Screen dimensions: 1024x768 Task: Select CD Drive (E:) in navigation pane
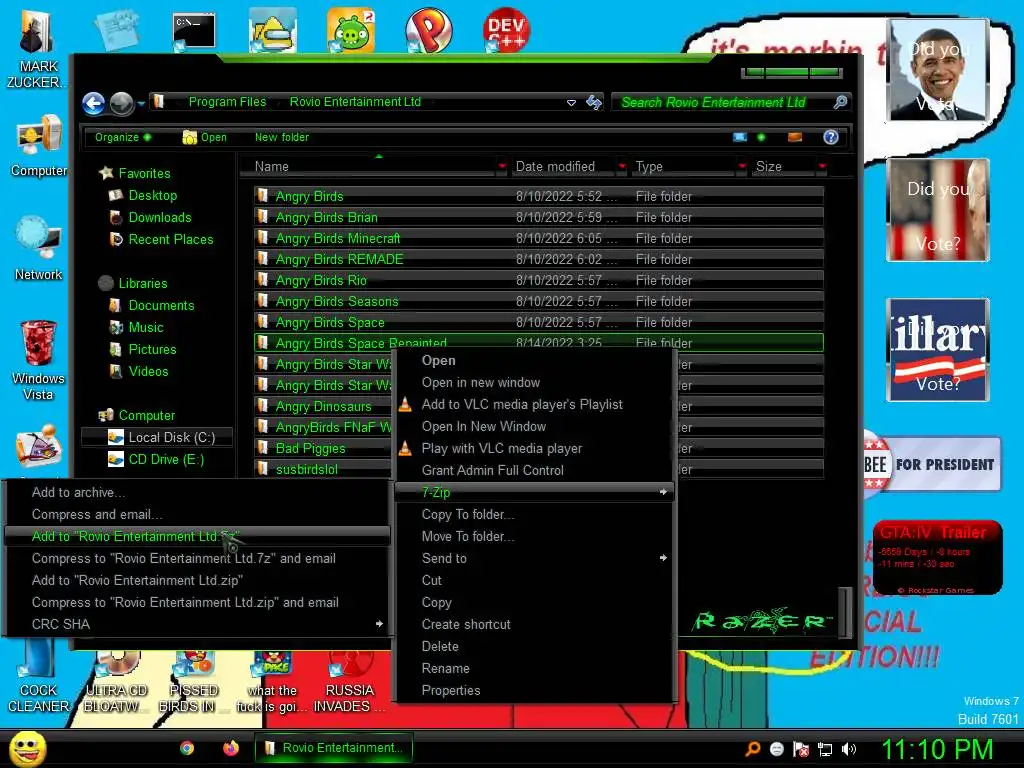click(156, 460)
